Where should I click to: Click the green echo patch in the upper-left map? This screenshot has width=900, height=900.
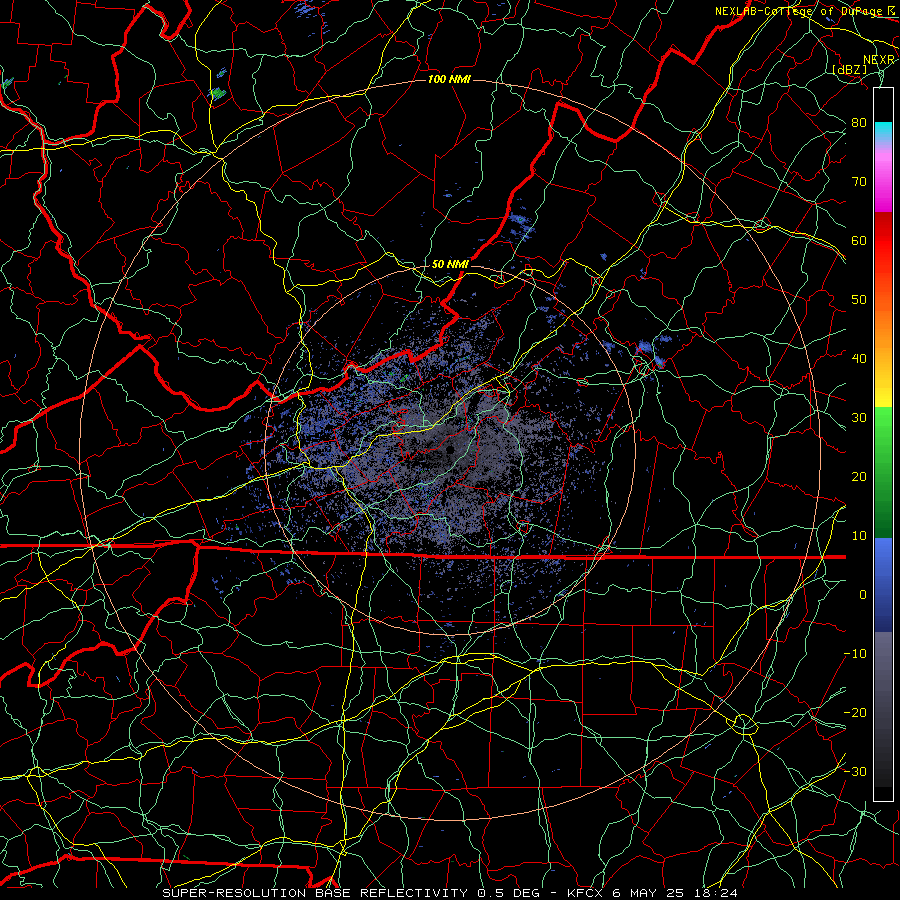pos(218,93)
